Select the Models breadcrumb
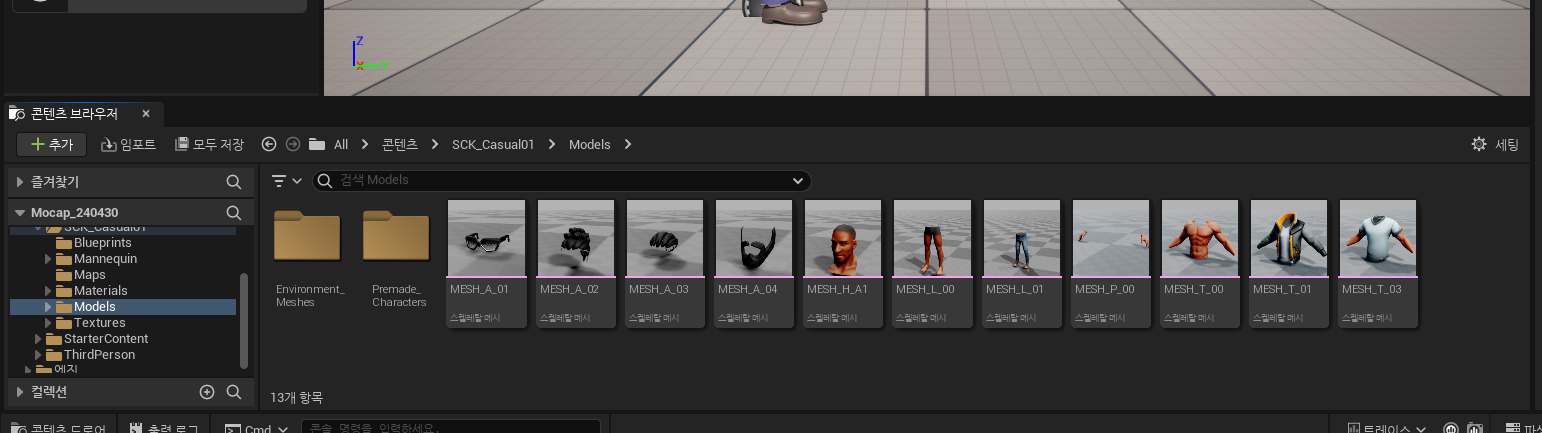 [x=590, y=145]
